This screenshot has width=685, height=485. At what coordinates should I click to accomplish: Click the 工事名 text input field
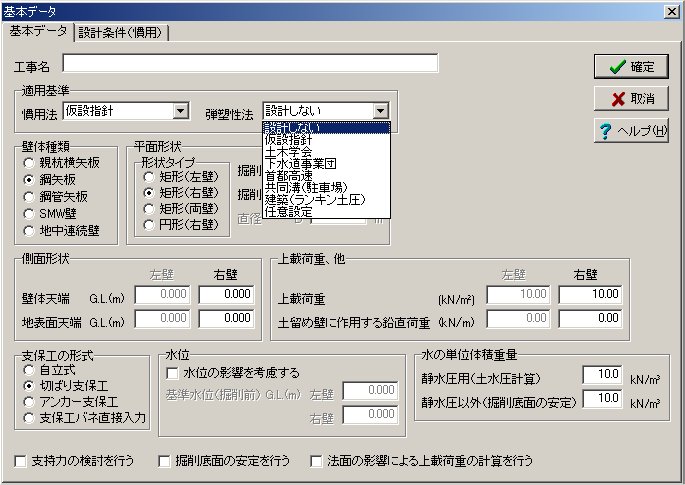click(250, 65)
